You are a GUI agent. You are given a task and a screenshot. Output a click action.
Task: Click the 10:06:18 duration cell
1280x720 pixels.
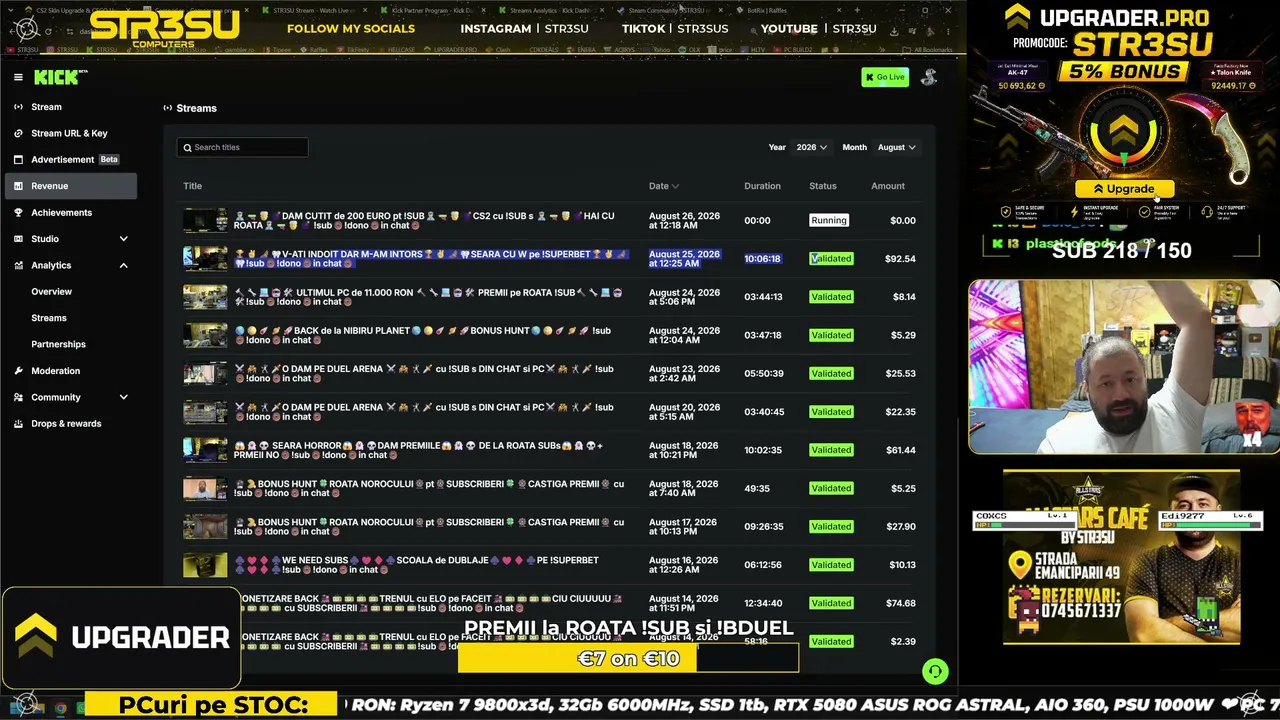[x=762, y=259]
